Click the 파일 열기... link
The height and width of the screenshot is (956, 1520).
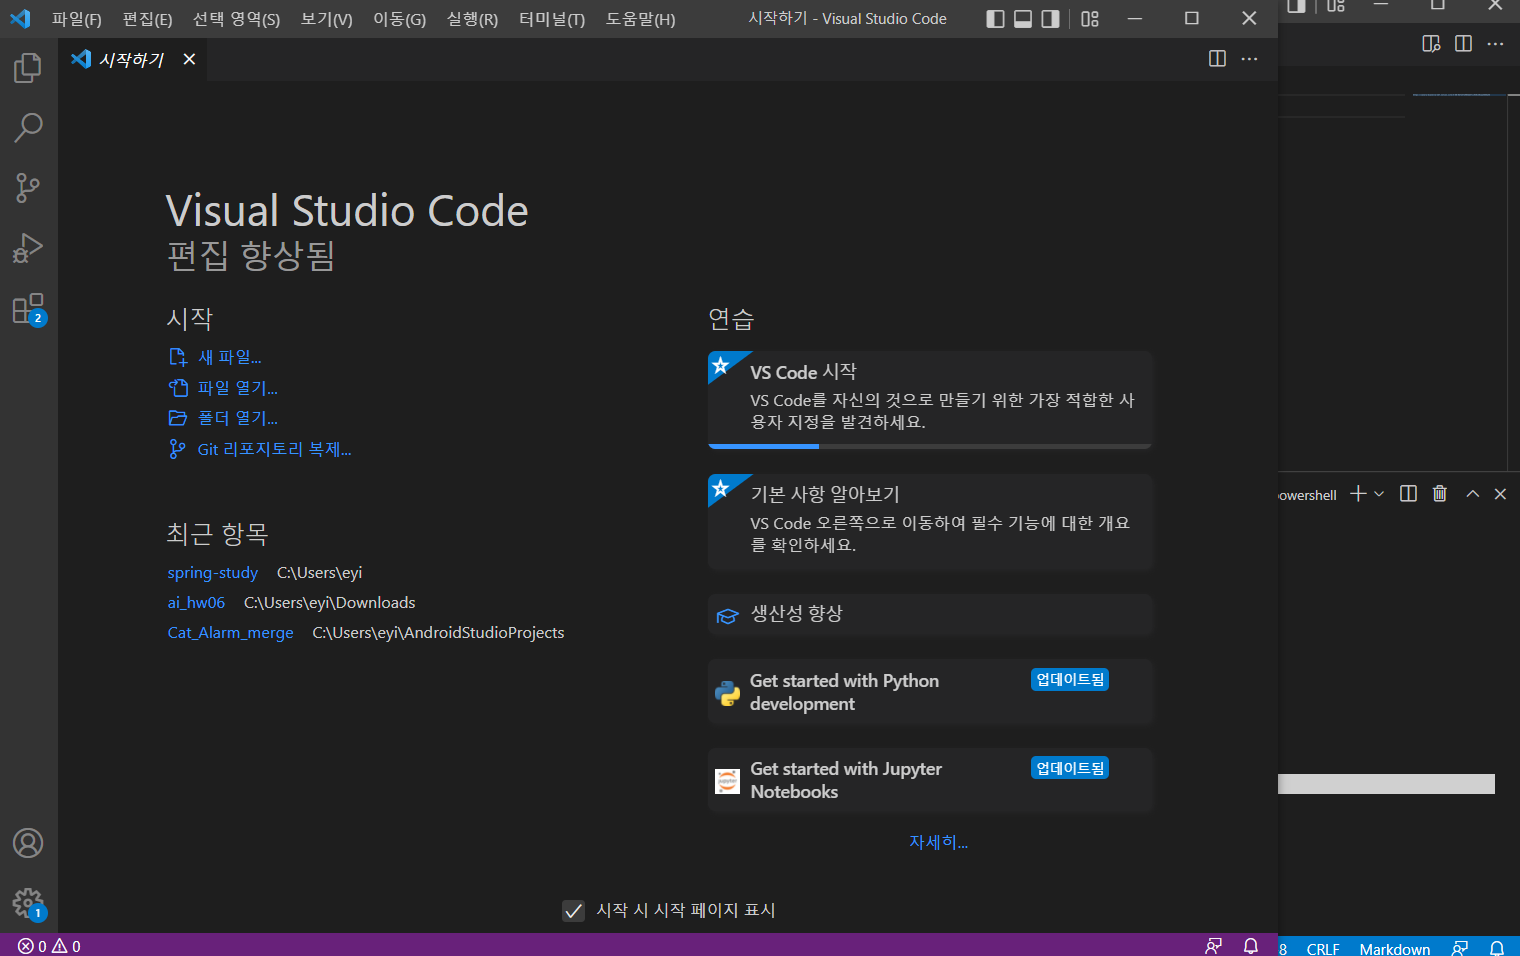pyautogui.click(x=223, y=388)
